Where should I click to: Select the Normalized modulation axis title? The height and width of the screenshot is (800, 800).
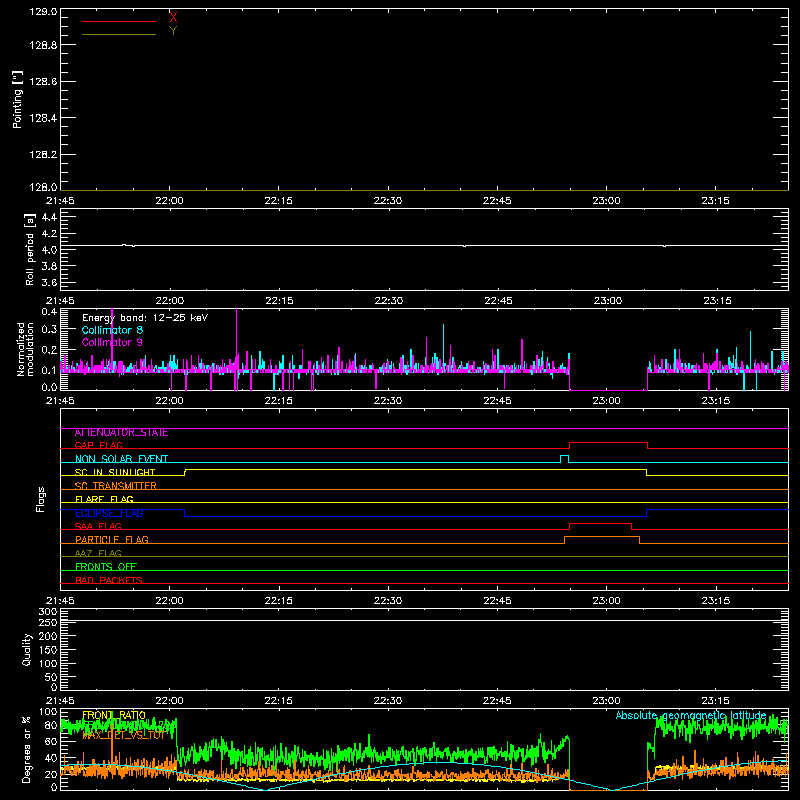click(25, 349)
